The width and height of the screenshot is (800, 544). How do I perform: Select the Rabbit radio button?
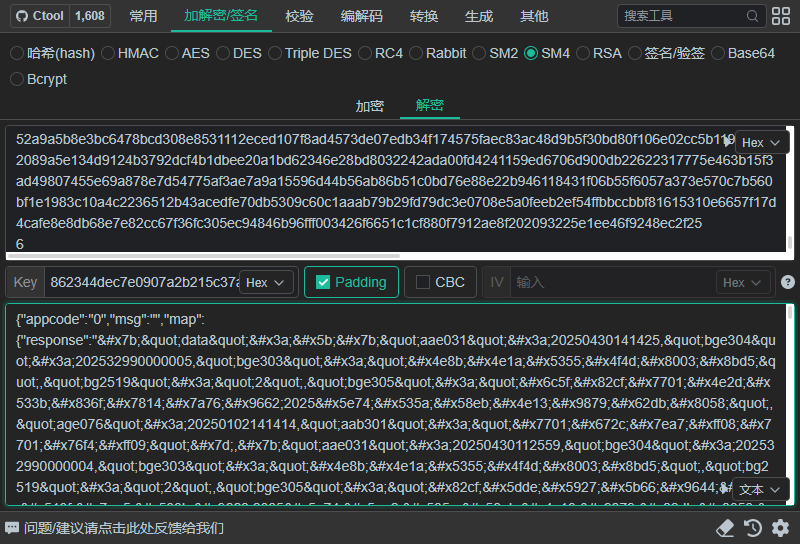click(416, 53)
